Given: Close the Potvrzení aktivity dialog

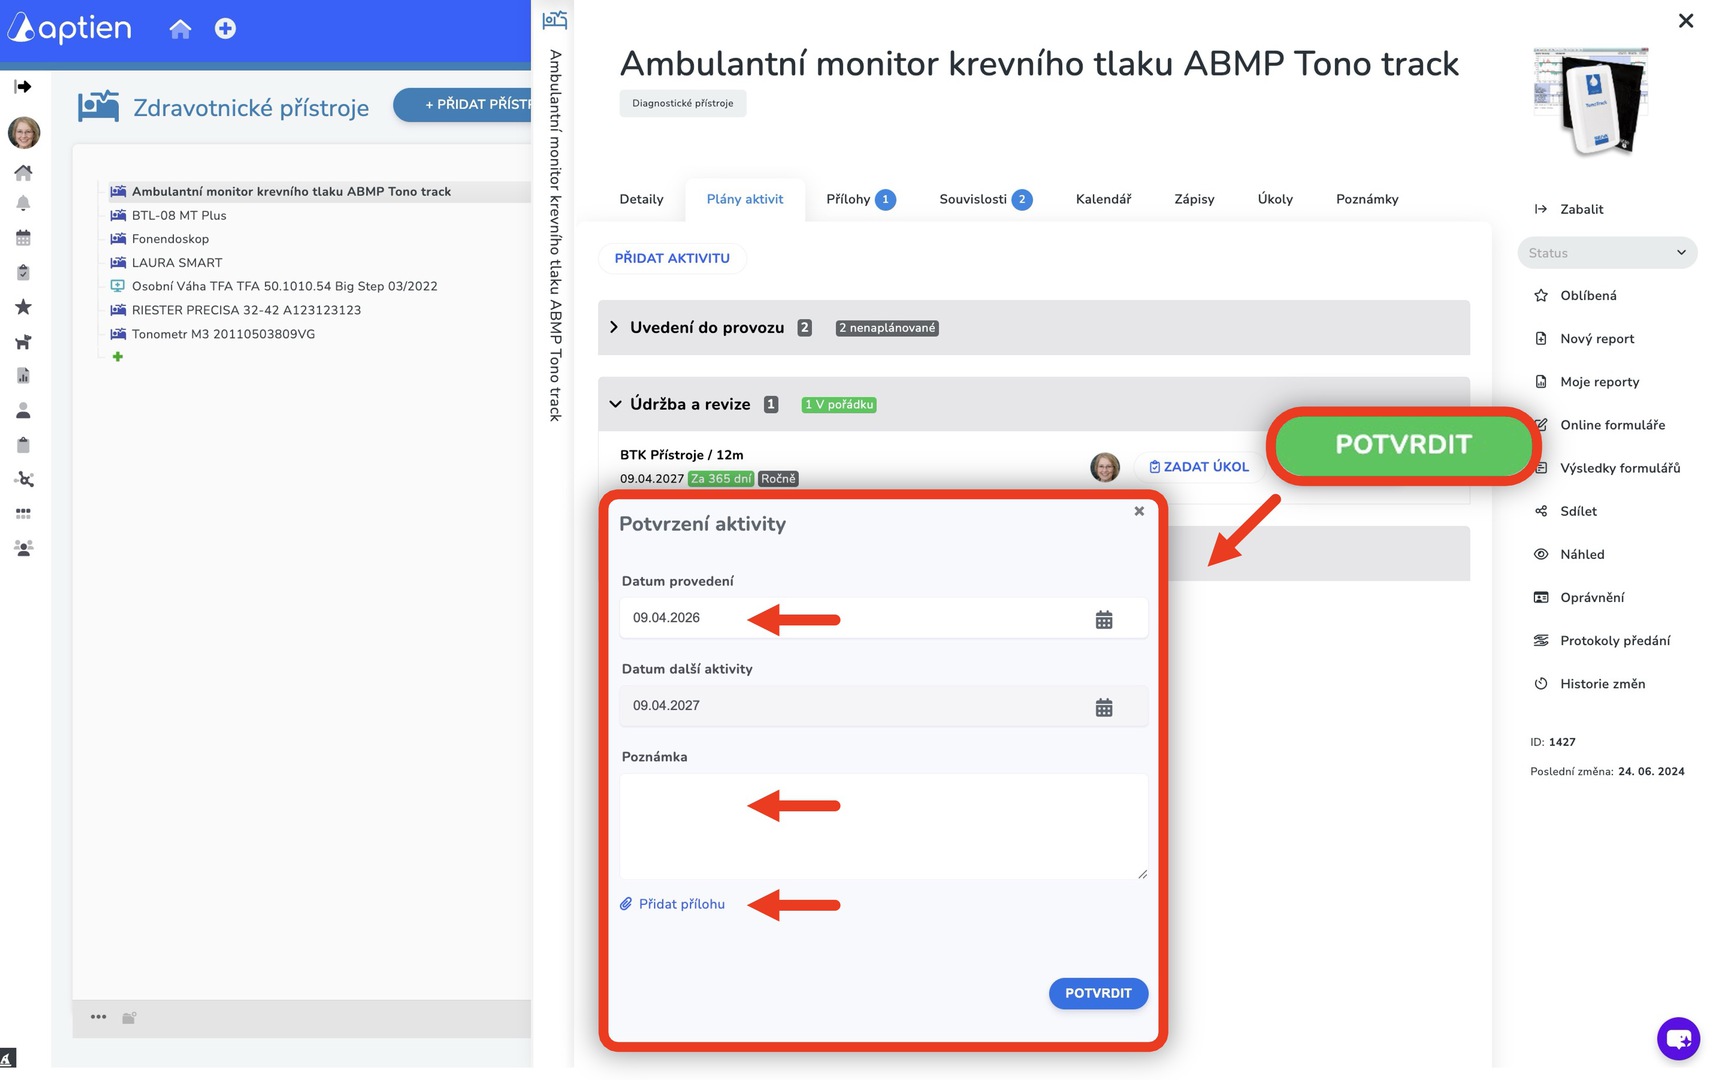Looking at the screenshot, I should pos(1138,511).
